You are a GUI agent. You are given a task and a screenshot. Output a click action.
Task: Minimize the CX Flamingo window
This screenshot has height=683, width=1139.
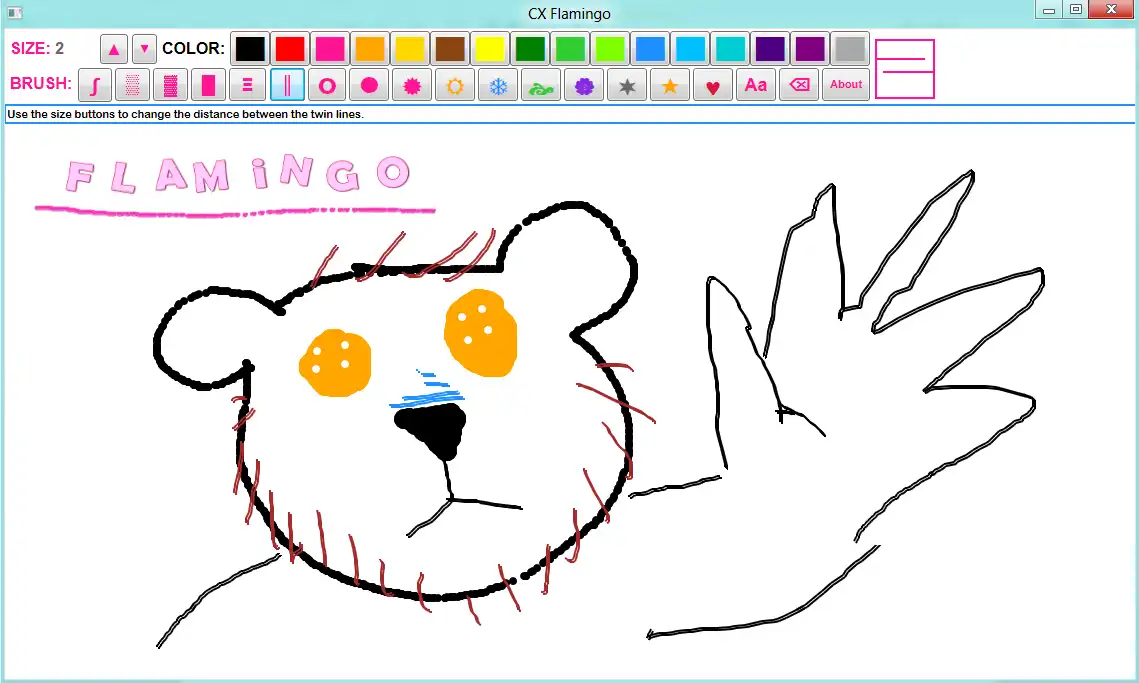pyautogui.click(x=1049, y=9)
